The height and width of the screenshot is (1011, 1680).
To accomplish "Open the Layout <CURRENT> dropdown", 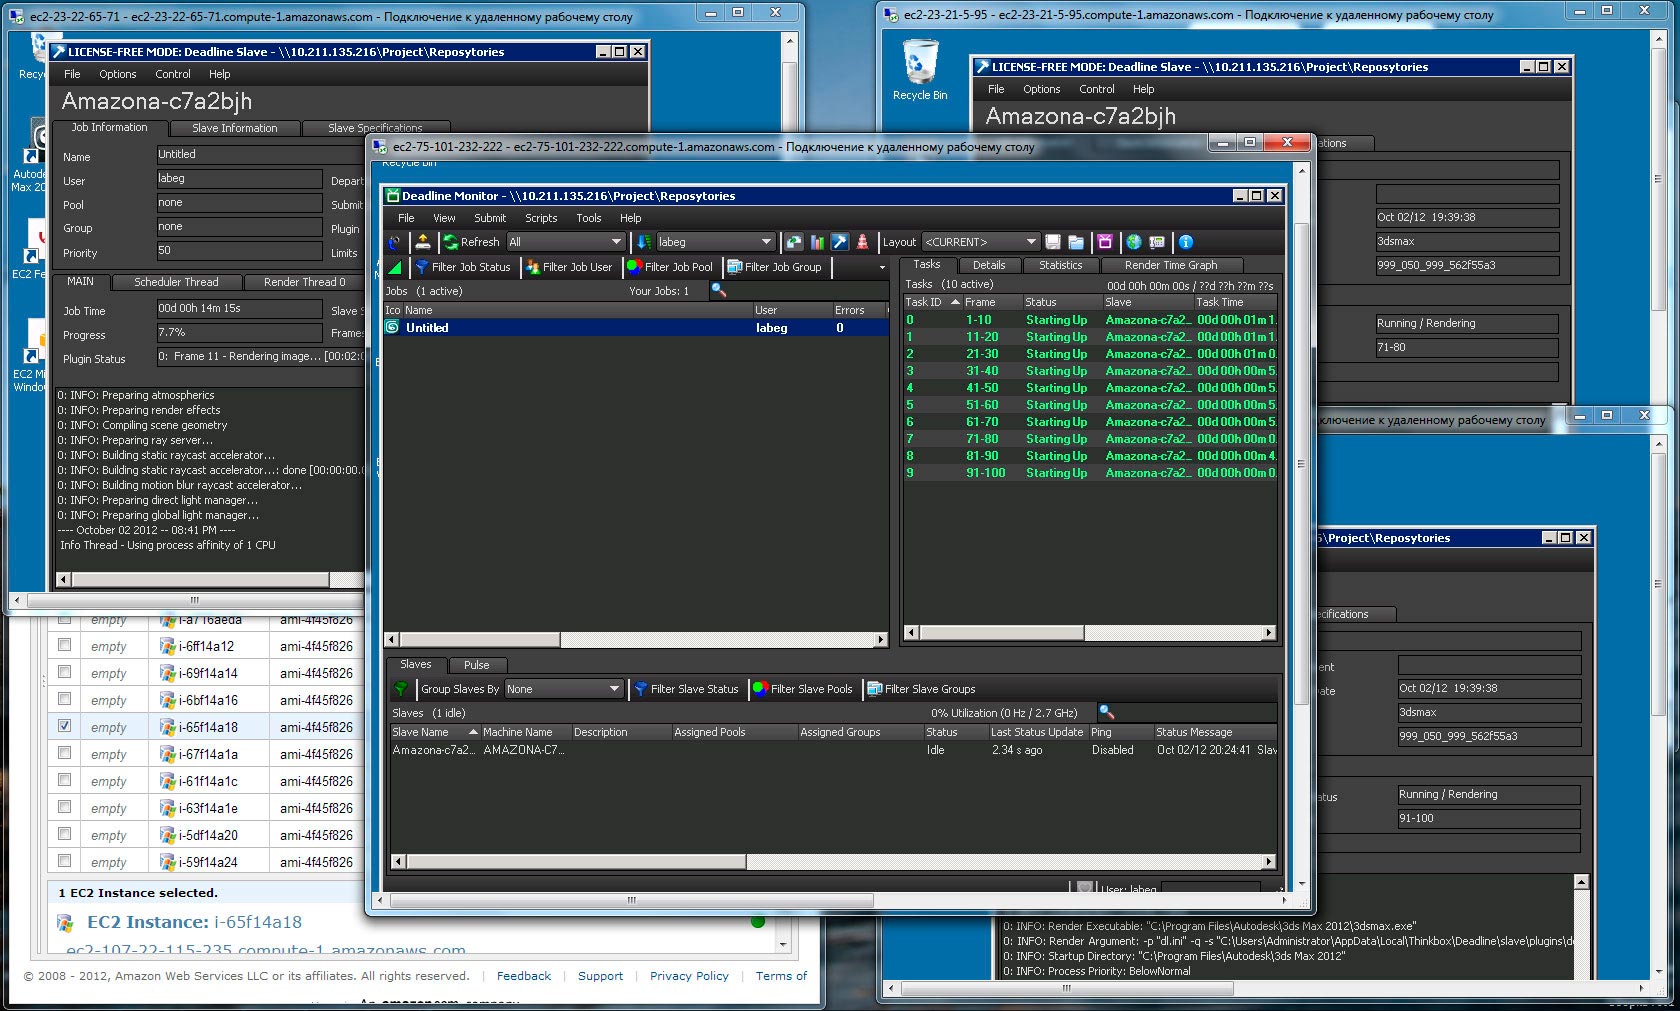I will tap(981, 242).
